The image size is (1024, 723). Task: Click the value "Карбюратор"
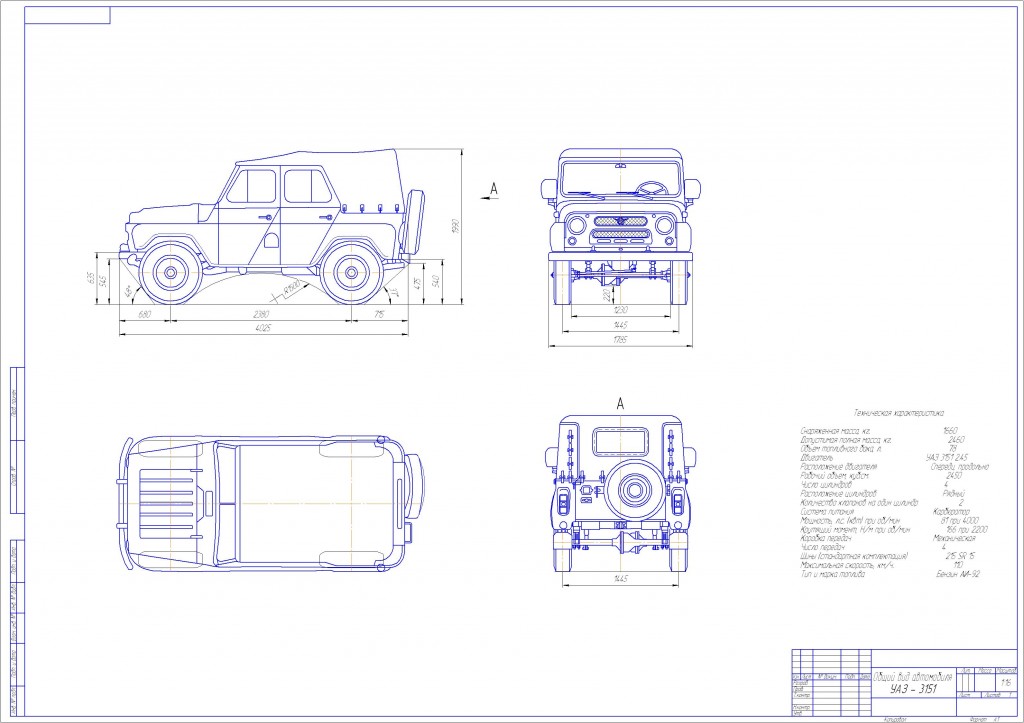pyautogui.click(x=952, y=512)
